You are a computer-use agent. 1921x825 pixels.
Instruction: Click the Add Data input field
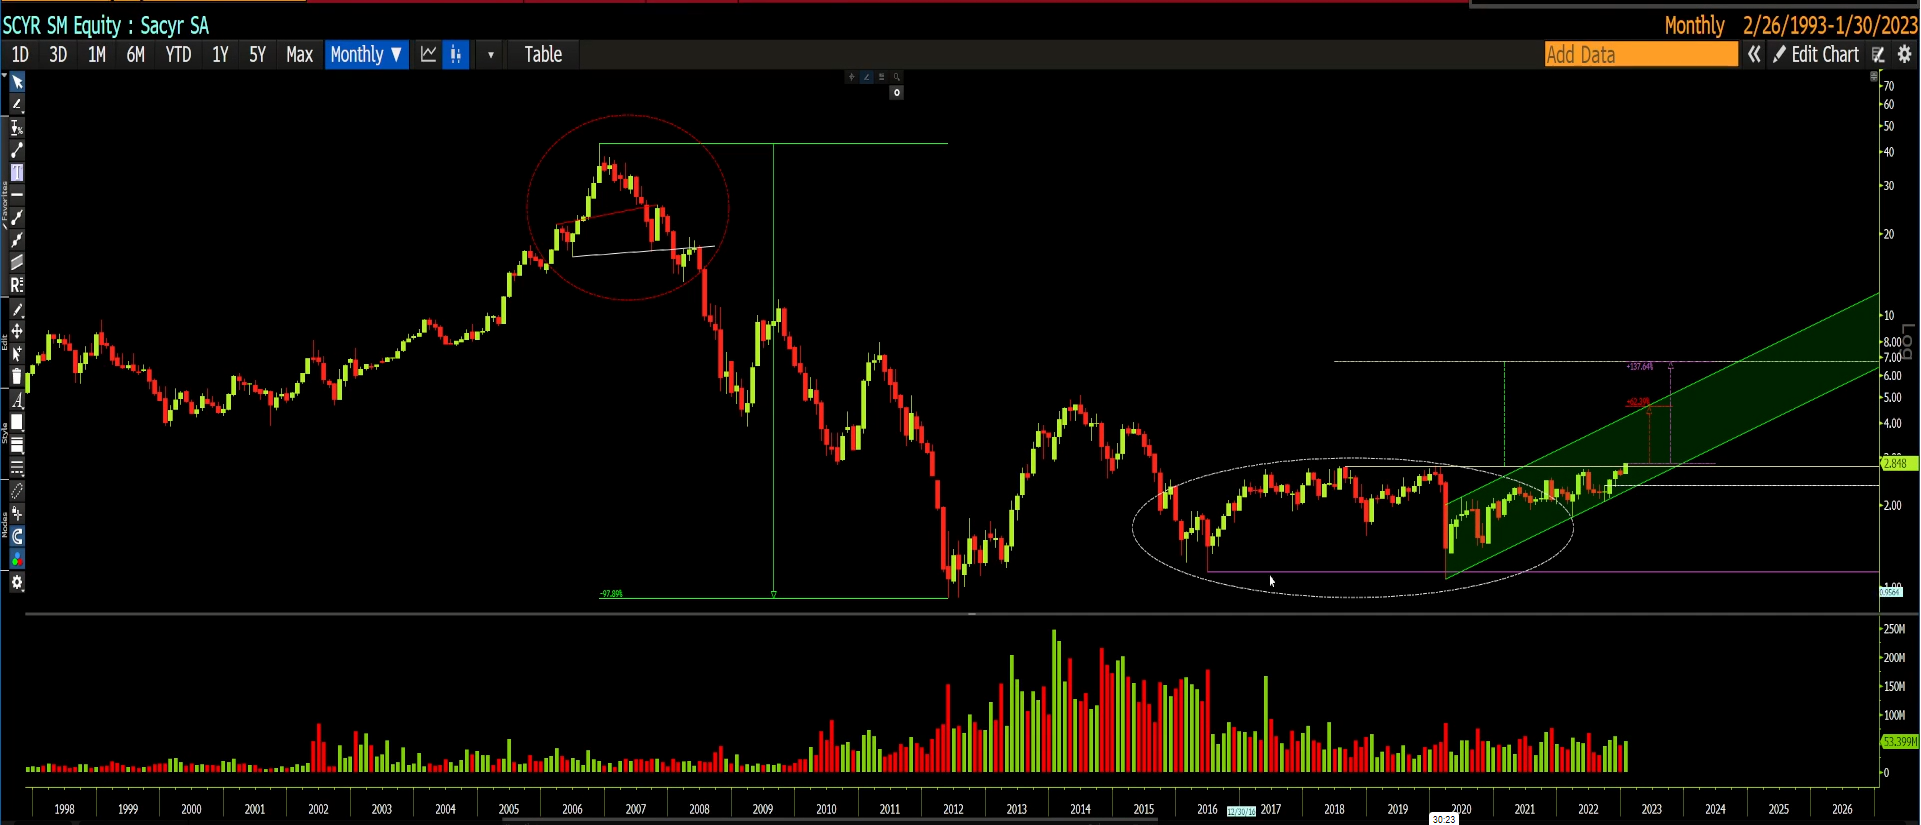click(x=1641, y=55)
